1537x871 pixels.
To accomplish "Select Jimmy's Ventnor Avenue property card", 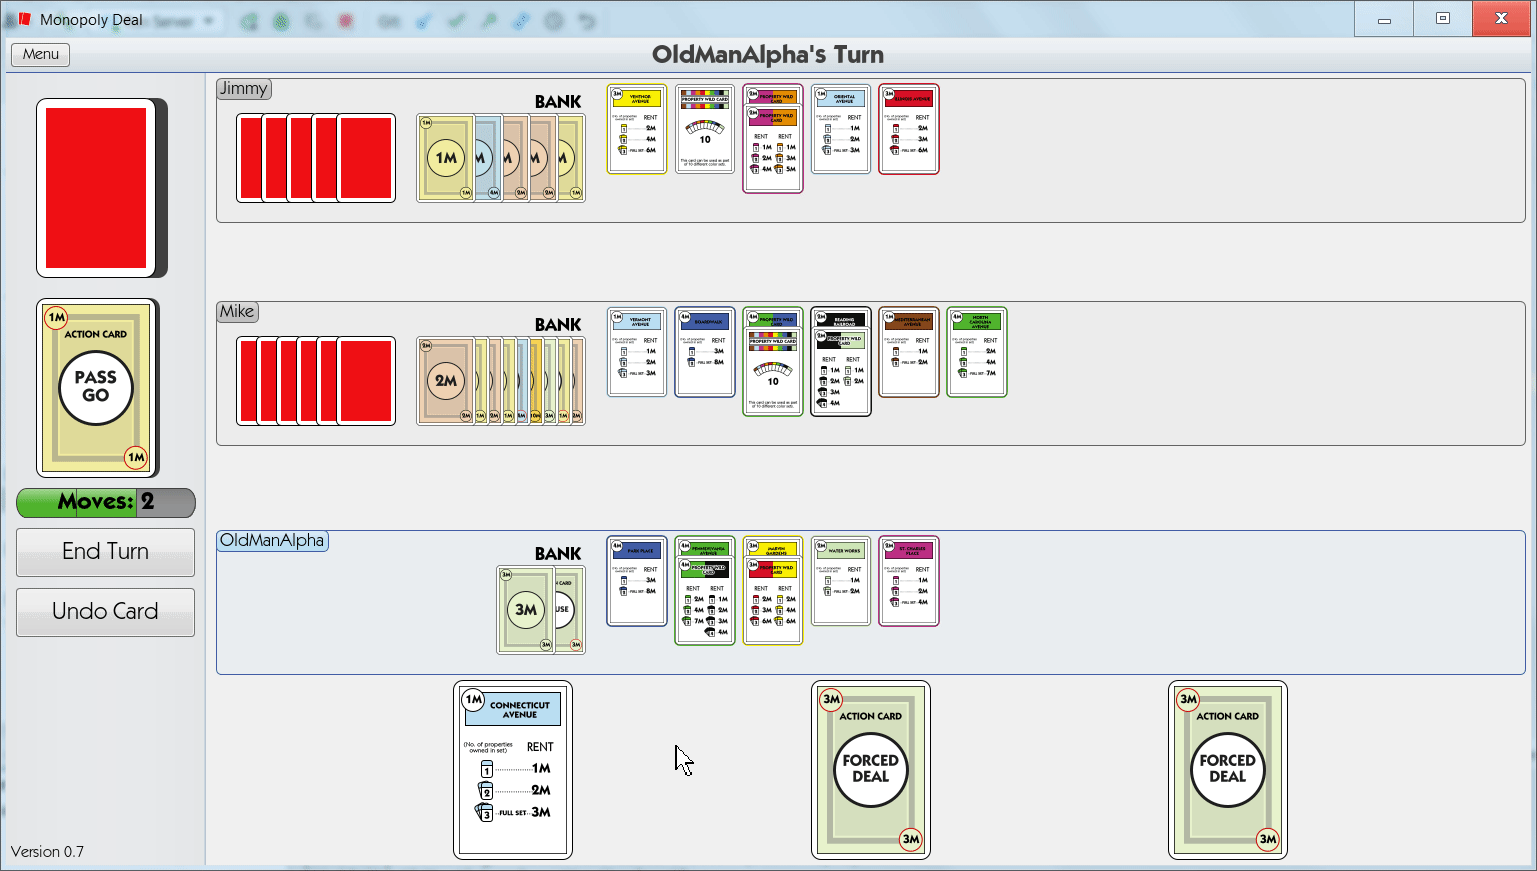I will (637, 129).
